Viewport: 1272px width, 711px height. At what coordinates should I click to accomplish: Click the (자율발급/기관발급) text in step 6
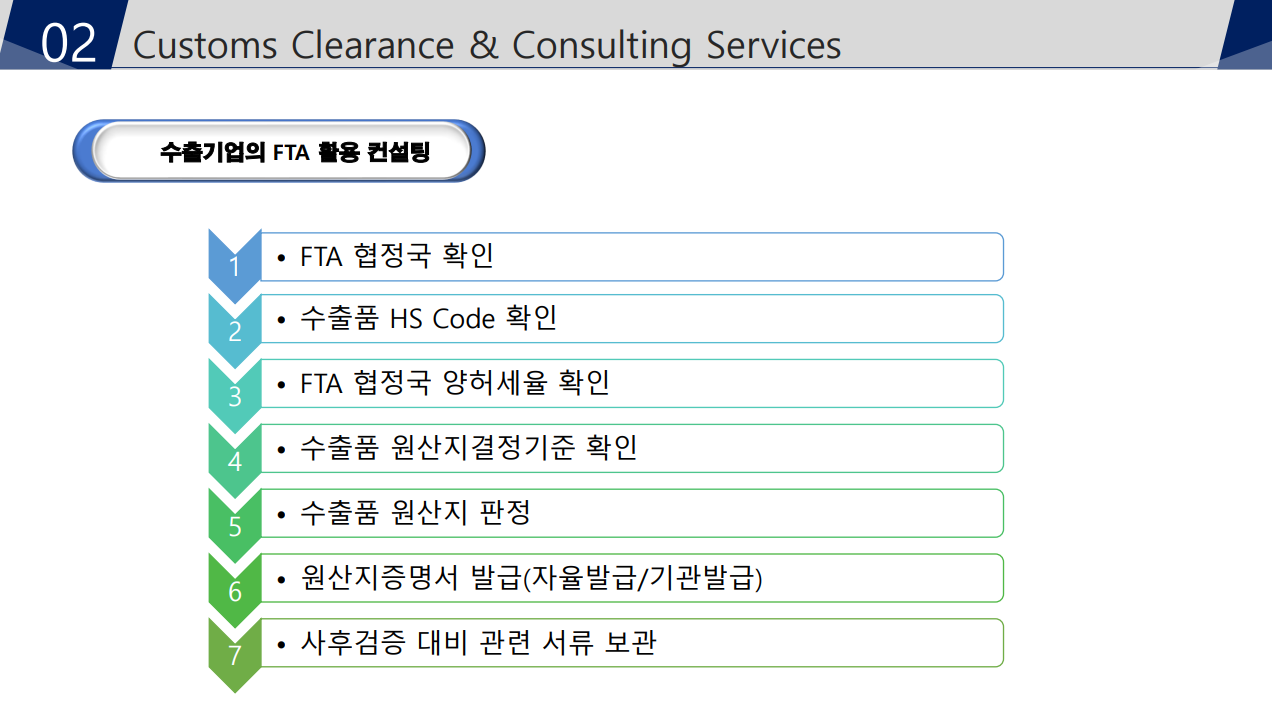pyautogui.click(x=643, y=579)
